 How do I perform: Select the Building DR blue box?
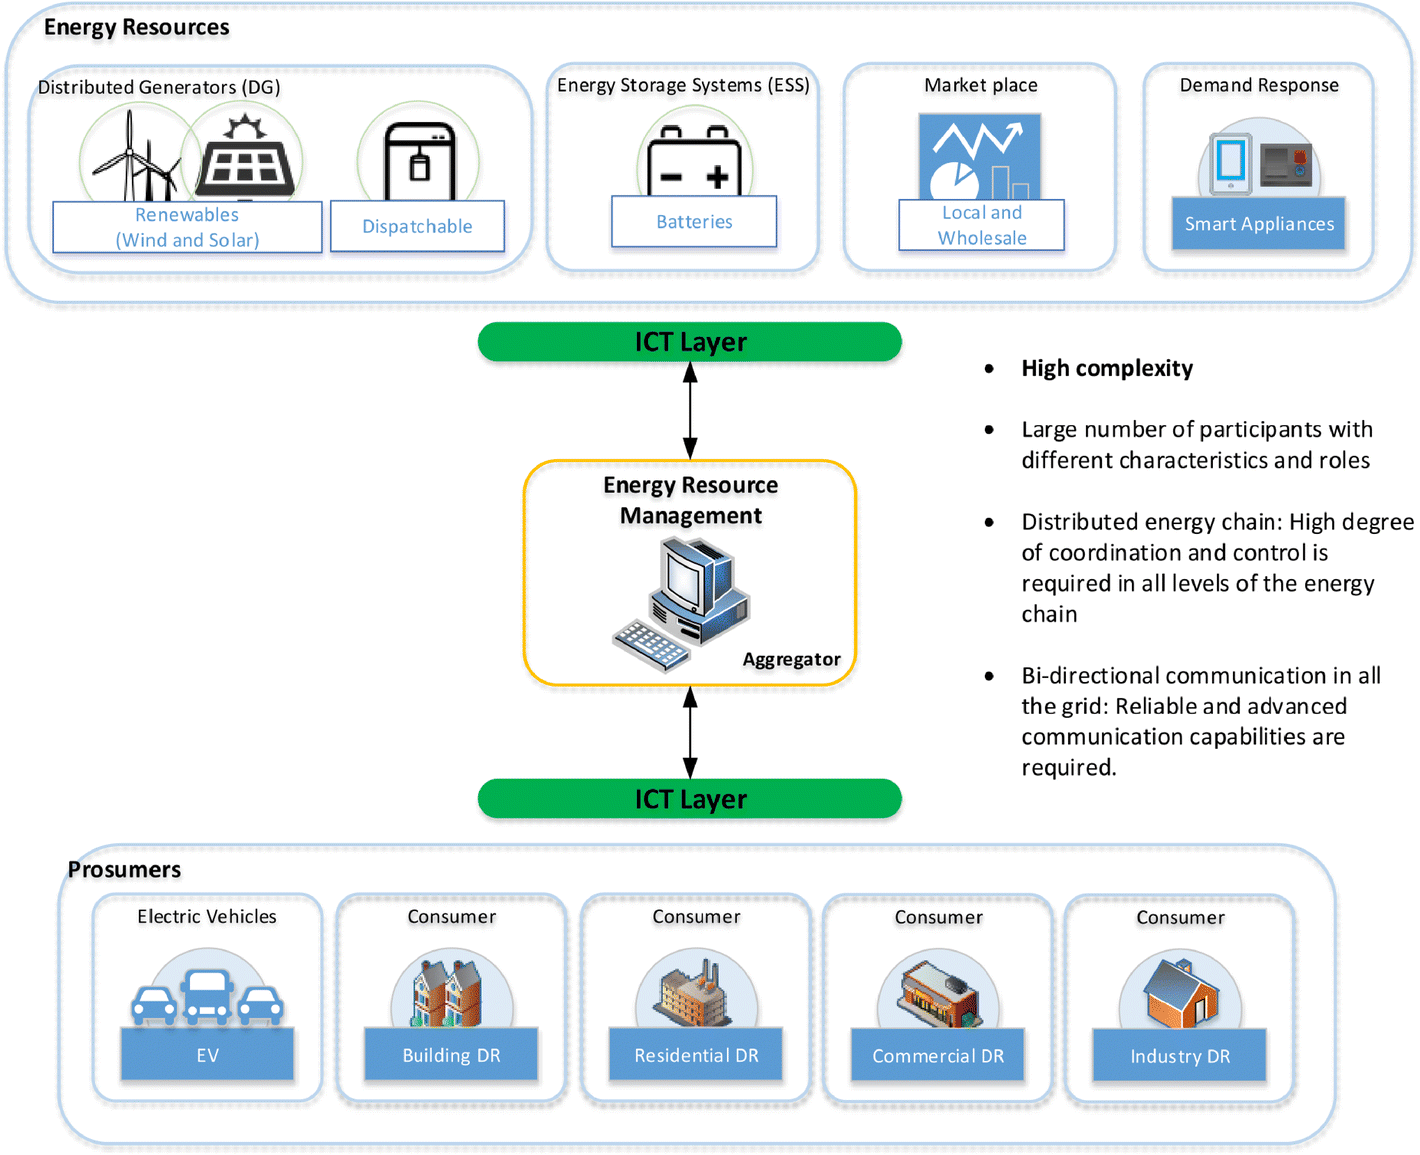point(451,1054)
